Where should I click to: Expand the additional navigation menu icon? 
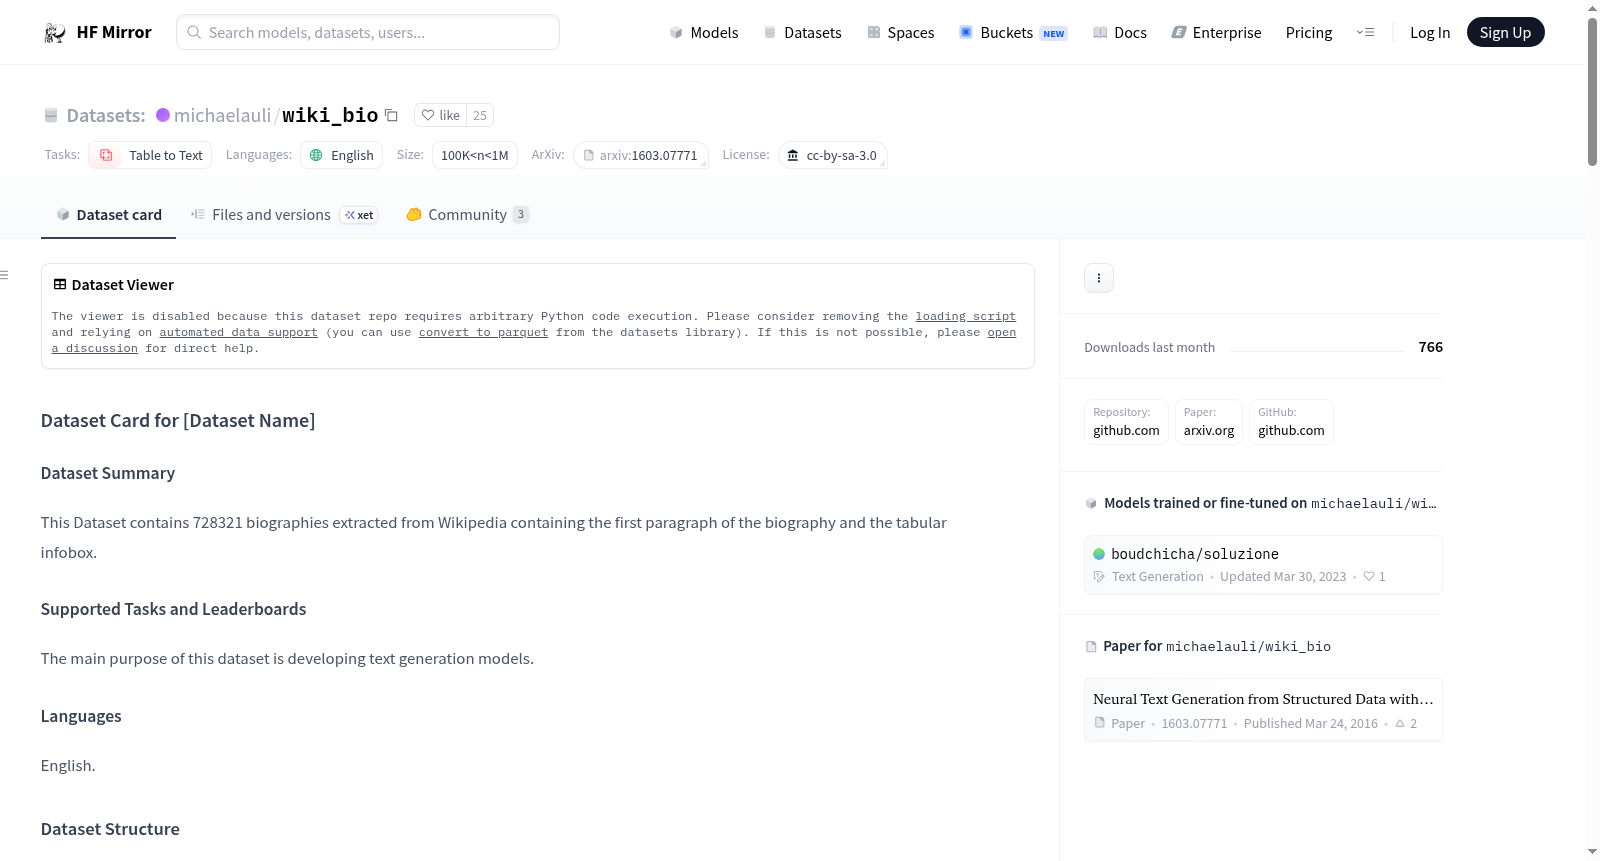coord(1365,33)
